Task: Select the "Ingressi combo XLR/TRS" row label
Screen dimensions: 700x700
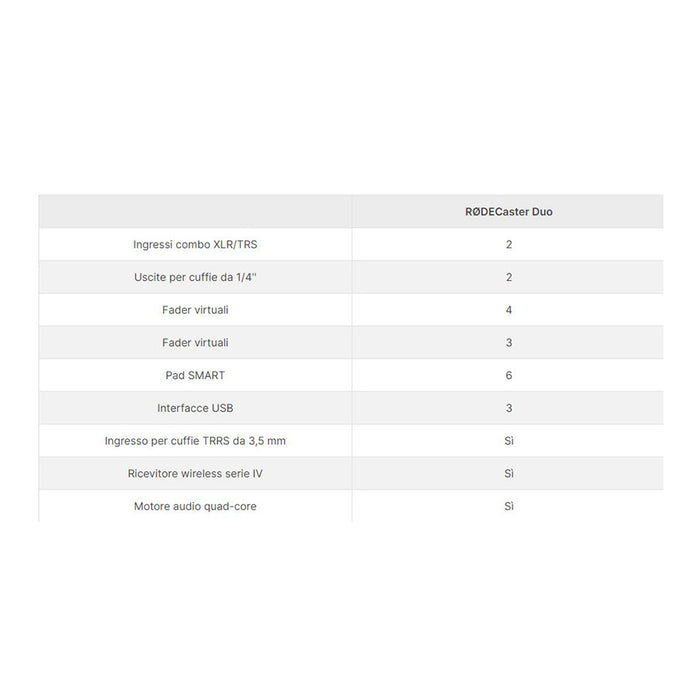Action: click(195, 244)
